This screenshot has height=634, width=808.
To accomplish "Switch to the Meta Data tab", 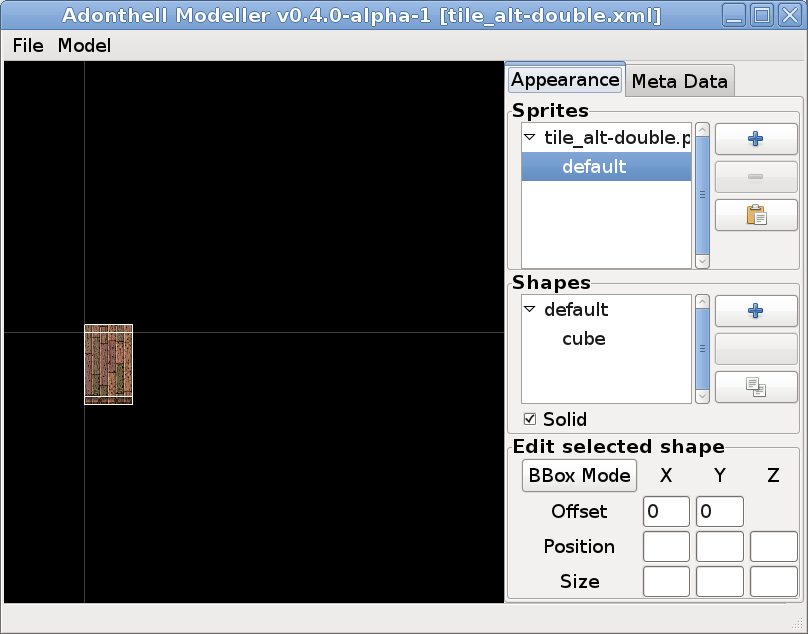I will (679, 81).
